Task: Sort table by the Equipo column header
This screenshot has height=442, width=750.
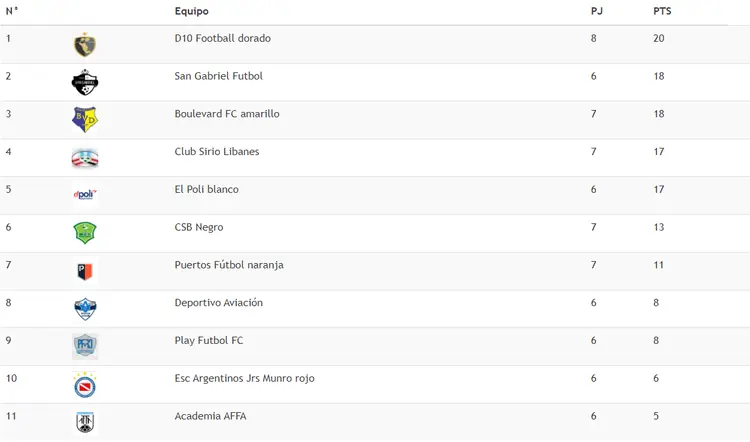Action: click(191, 11)
